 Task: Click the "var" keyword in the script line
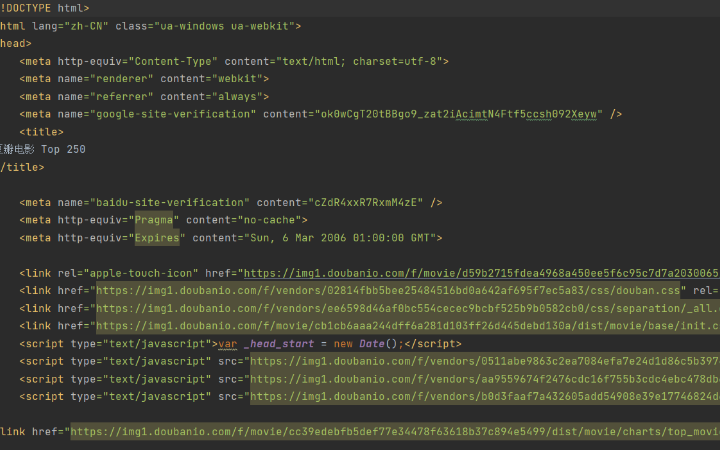[228, 344]
